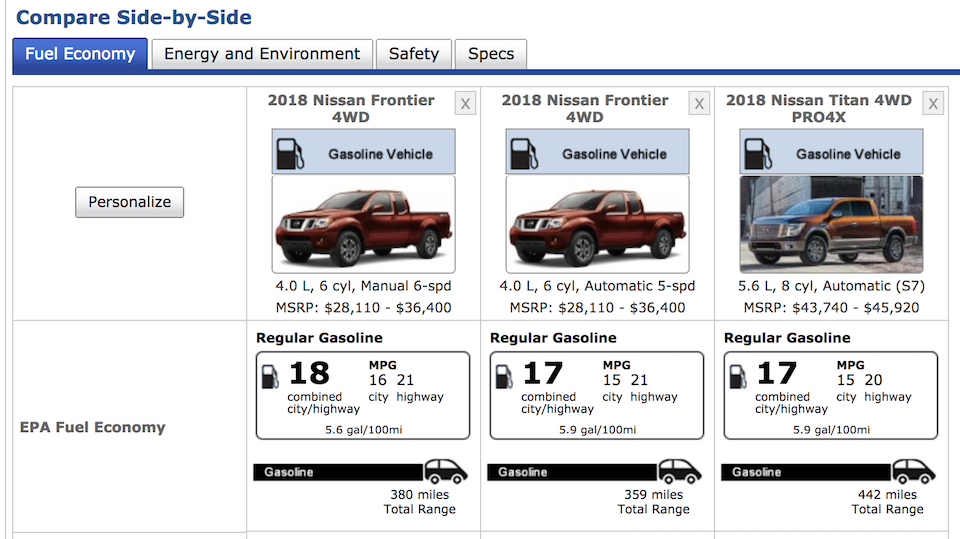Screen dimensions: 960x539
Task: Open the Safety tab
Action: coord(414,54)
